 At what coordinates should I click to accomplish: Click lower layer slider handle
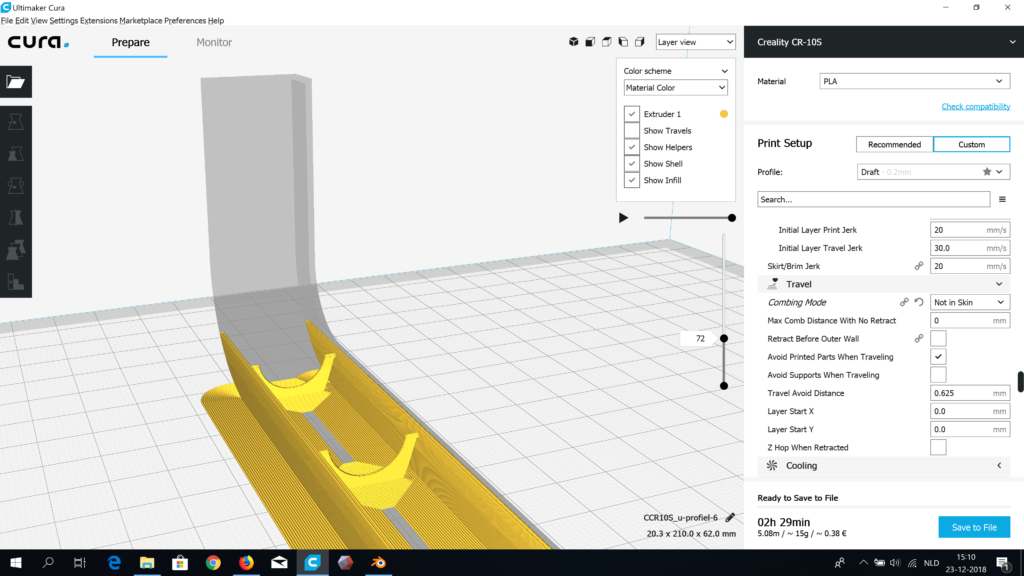point(724,385)
